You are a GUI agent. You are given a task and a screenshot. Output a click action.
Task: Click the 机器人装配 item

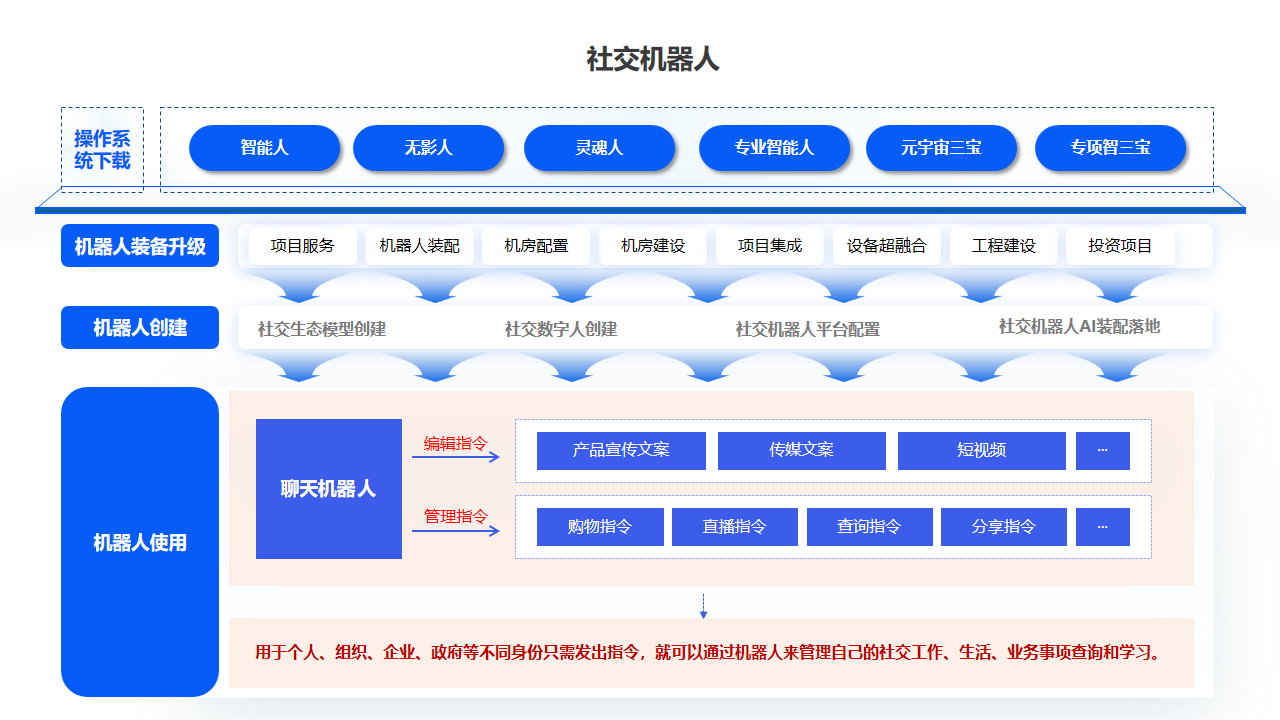[x=420, y=246]
